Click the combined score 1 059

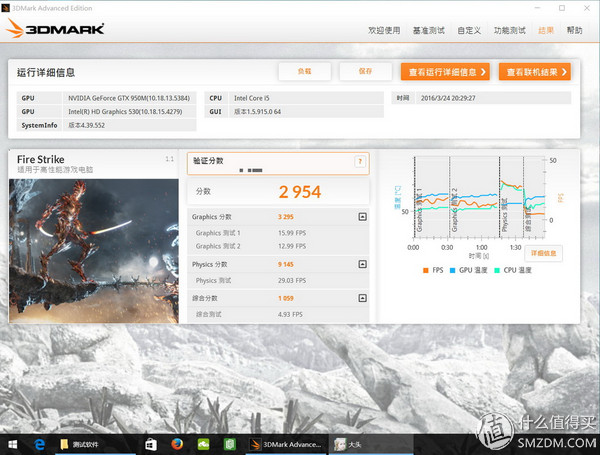[x=285, y=298]
